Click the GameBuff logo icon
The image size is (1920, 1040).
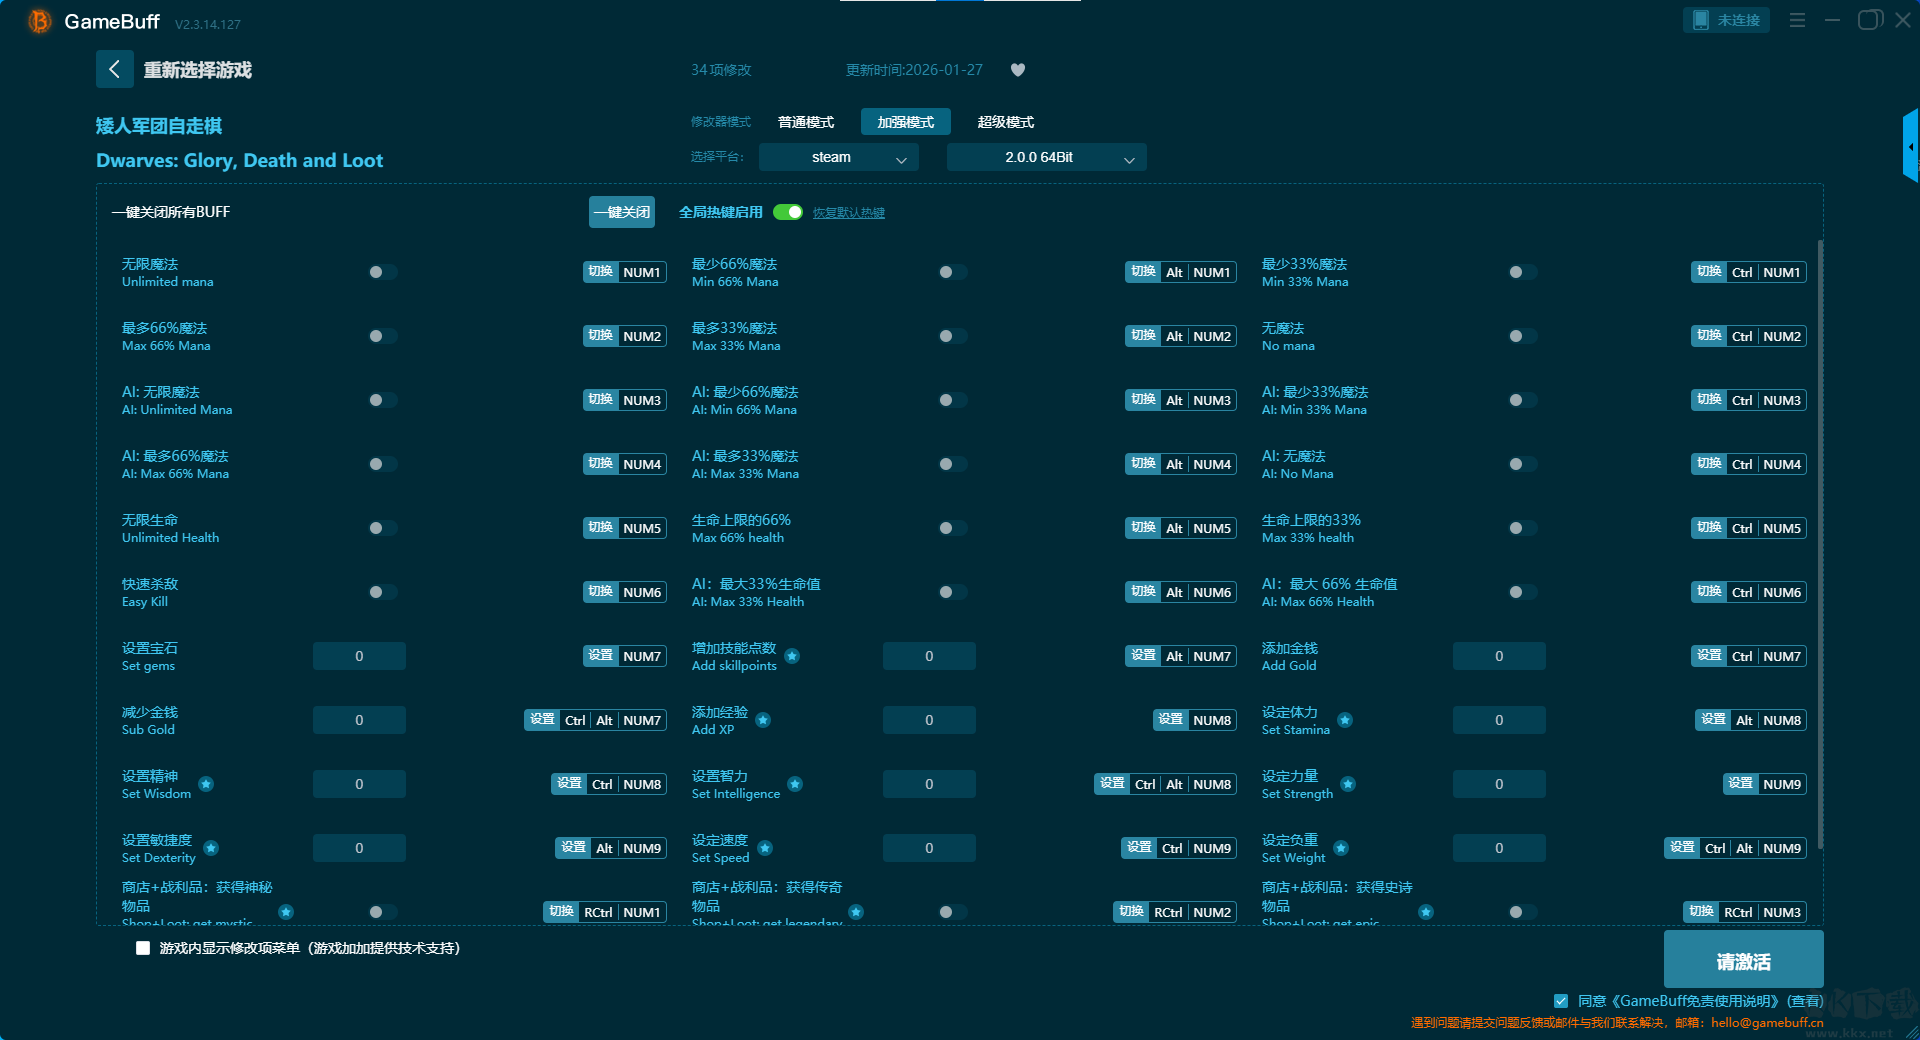(39, 21)
